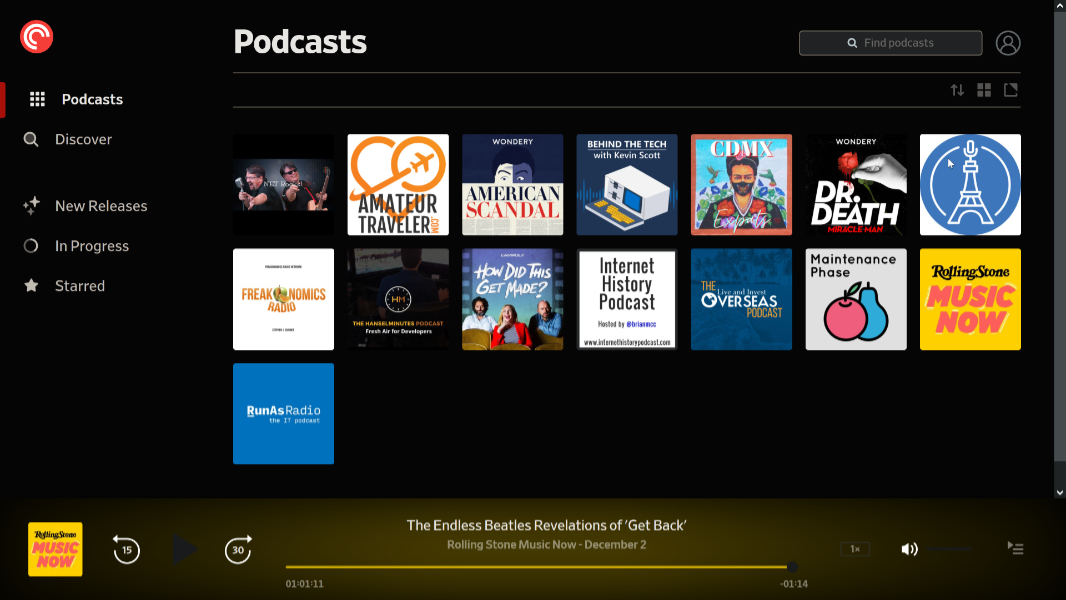This screenshot has width=1066, height=600.
Task: Click the Find podcasts search field
Action: [890, 43]
